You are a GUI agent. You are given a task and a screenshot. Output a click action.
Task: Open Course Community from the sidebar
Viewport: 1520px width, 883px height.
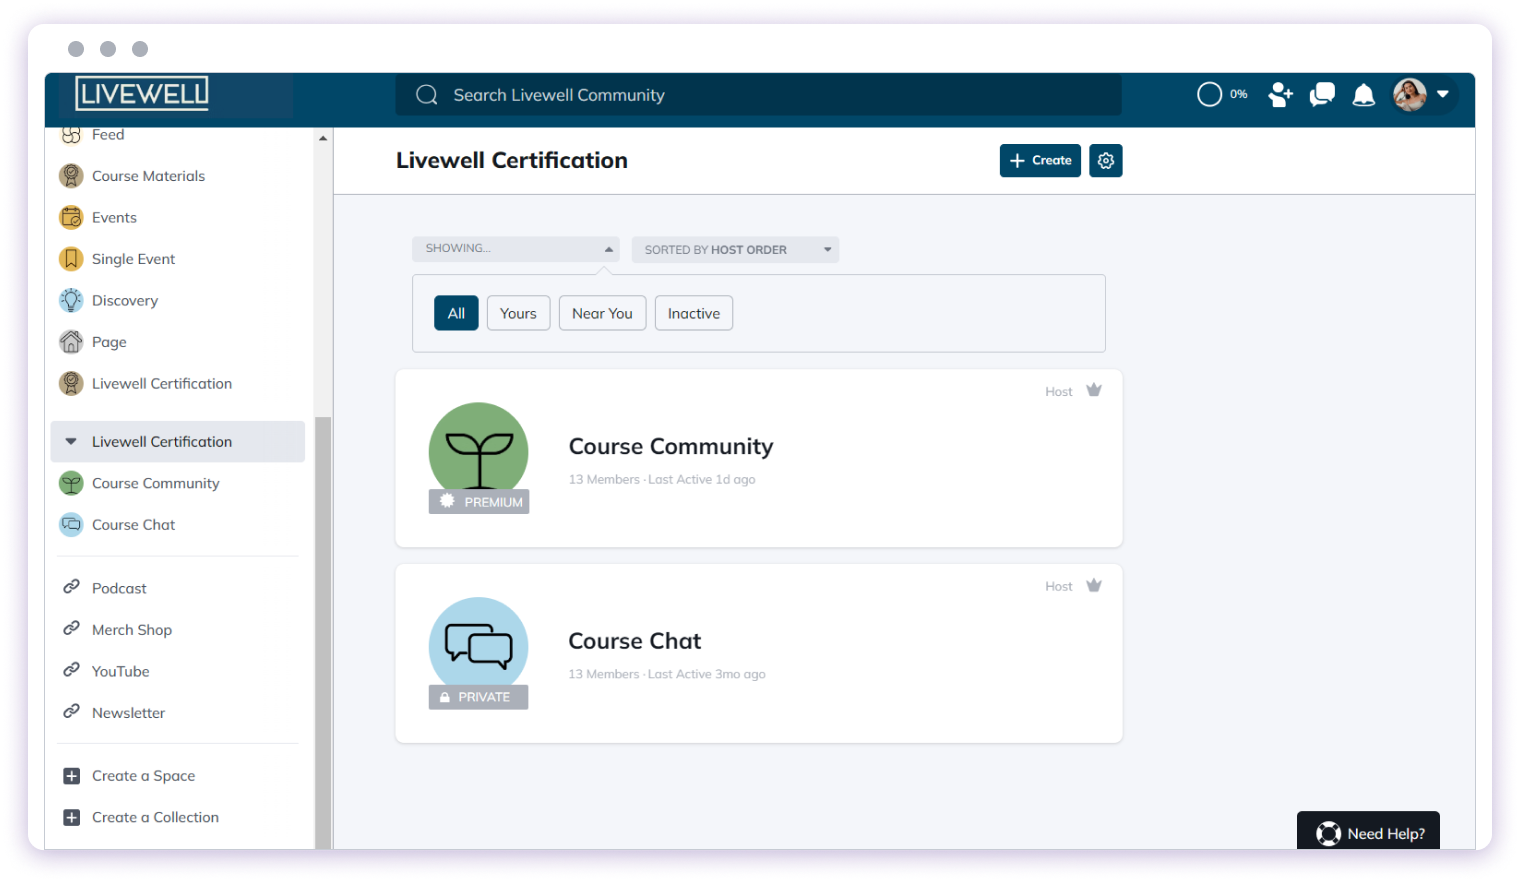[x=155, y=483]
